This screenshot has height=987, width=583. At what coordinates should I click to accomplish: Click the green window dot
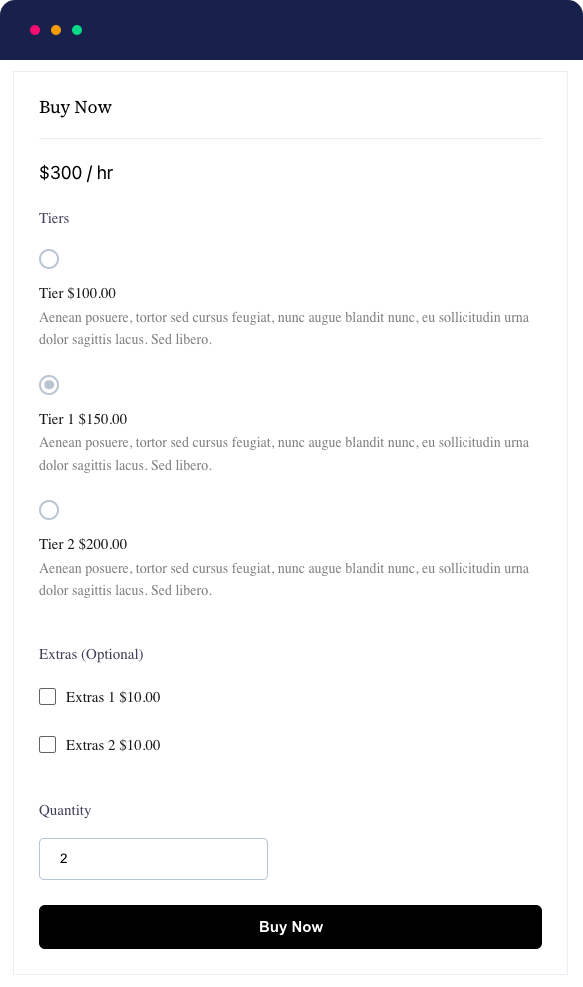pyautogui.click(x=77, y=31)
